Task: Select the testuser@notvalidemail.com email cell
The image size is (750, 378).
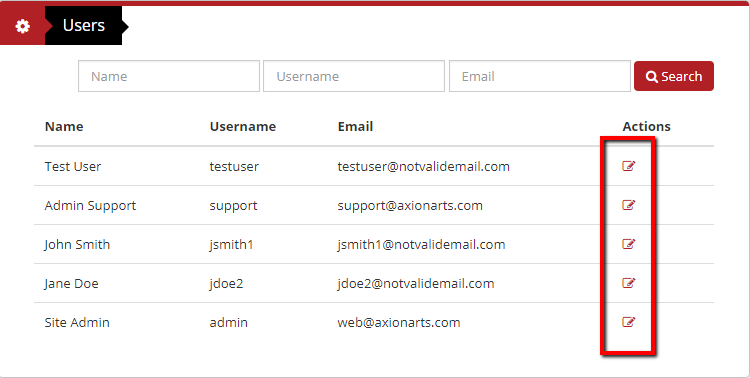Action: (423, 167)
